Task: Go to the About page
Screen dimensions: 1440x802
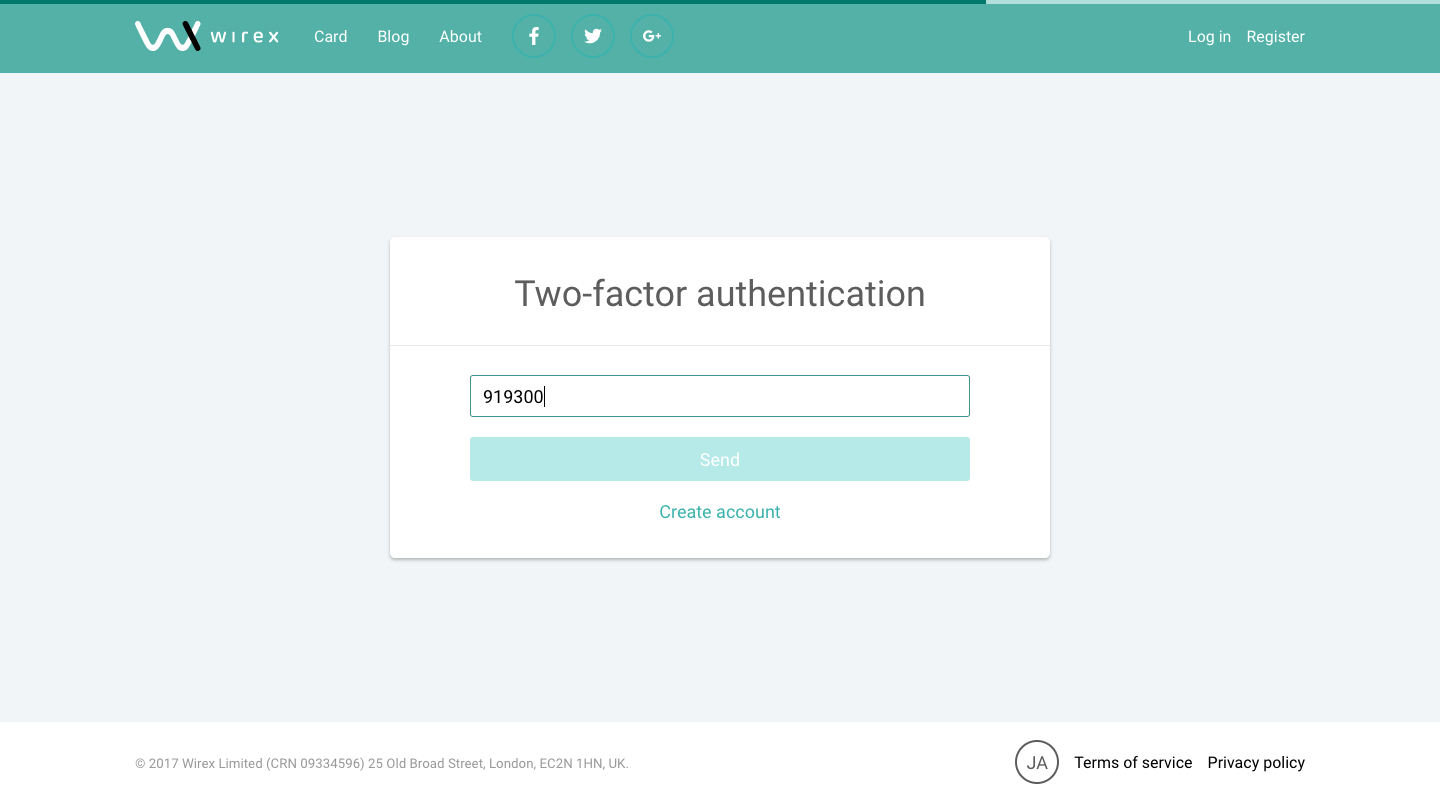Action: click(x=460, y=37)
